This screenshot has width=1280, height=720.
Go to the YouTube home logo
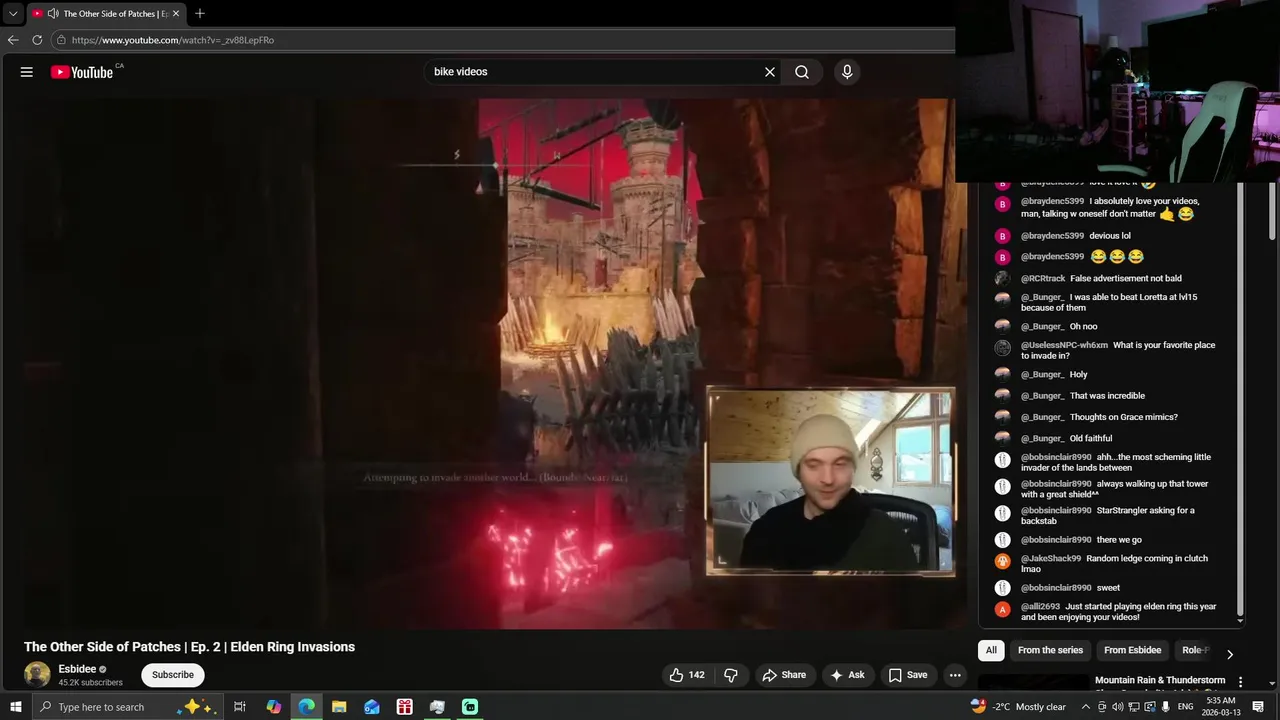coord(82,72)
